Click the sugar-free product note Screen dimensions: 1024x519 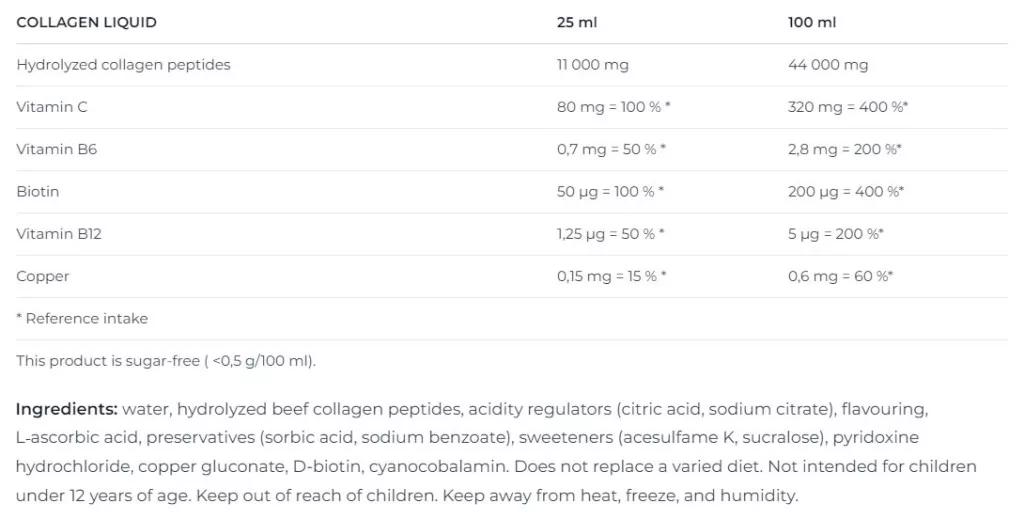[x=166, y=361]
